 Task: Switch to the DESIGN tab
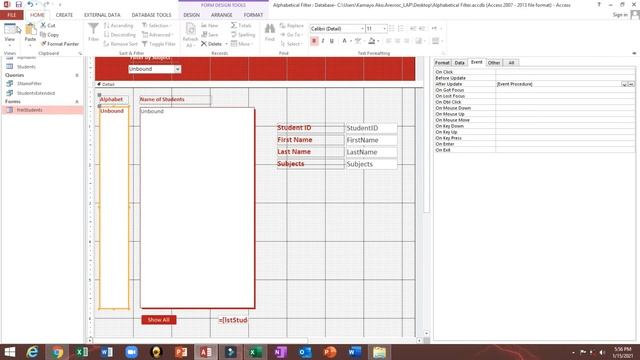191,15
